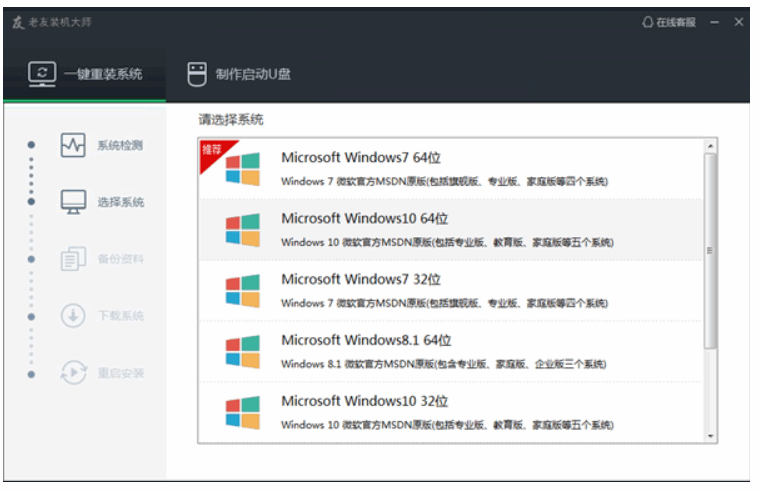Click the bell icon beside 在线客服

[648, 22]
